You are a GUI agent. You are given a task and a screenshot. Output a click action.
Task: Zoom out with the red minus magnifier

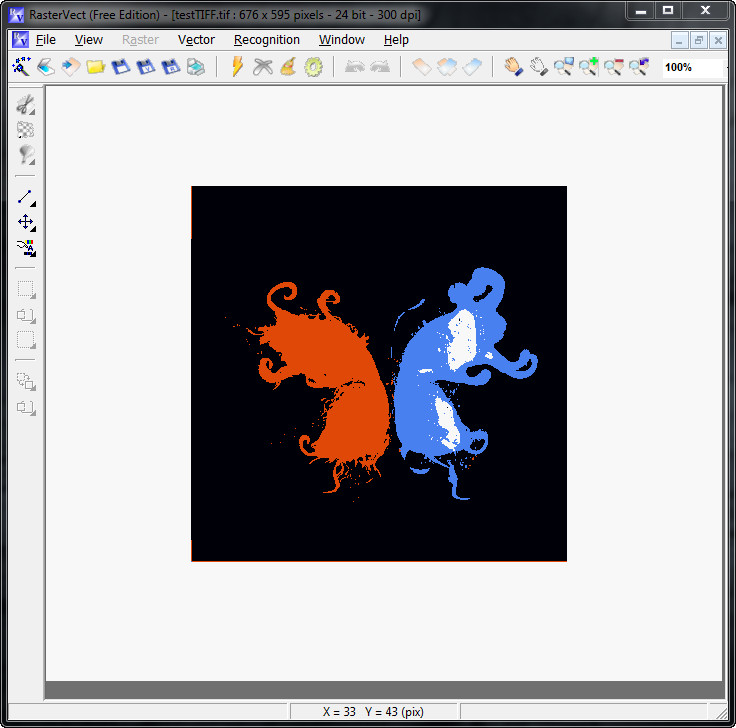tap(614, 67)
